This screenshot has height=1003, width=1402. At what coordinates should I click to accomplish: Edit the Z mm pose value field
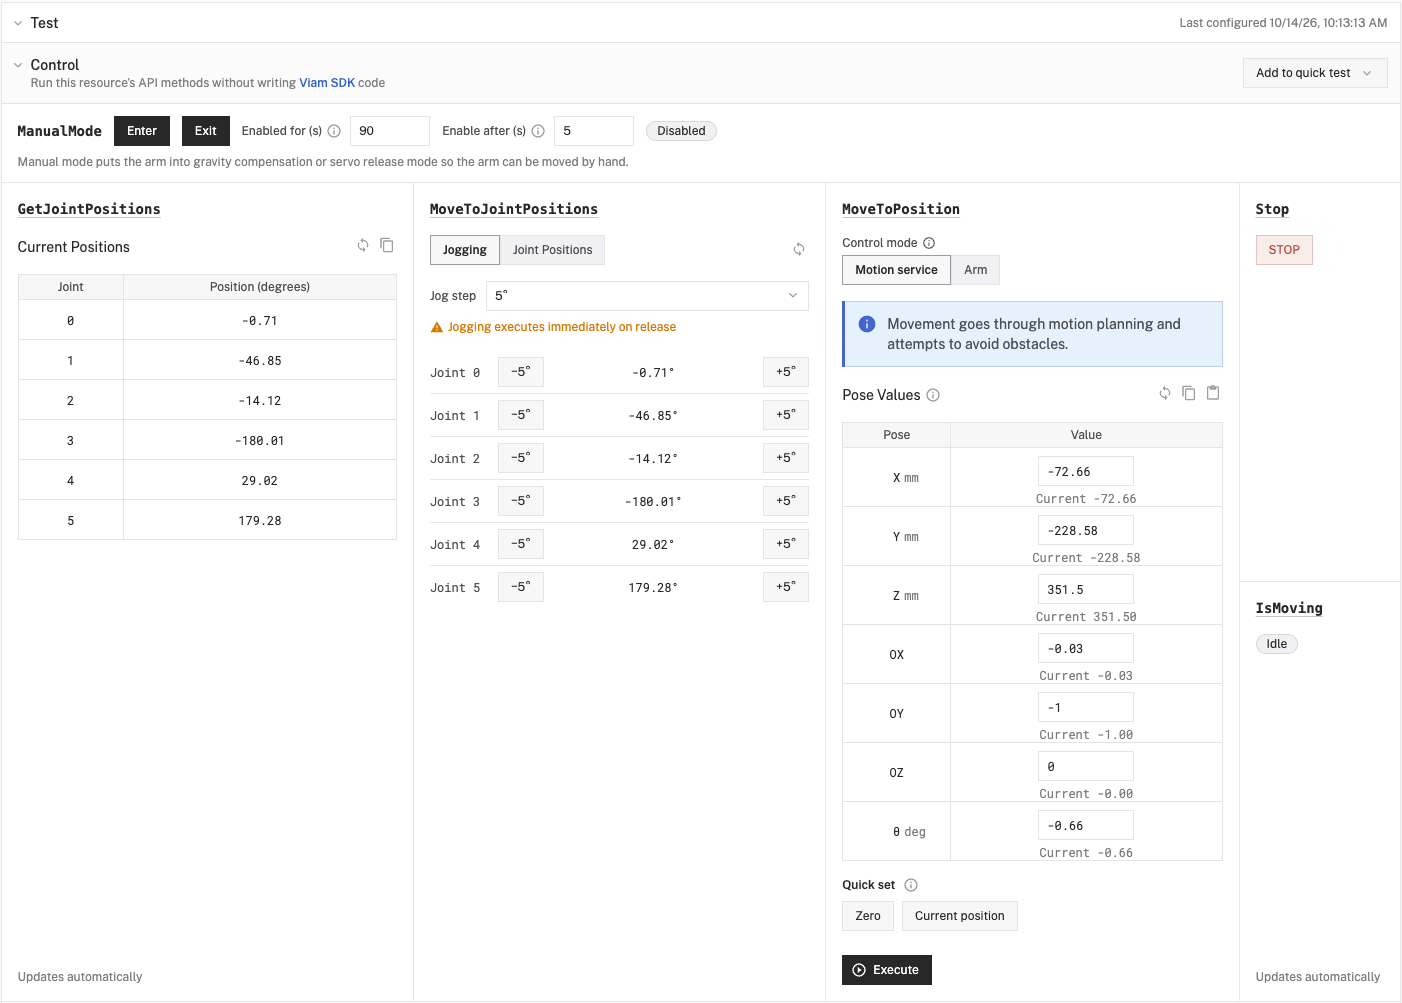coord(1086,590)
